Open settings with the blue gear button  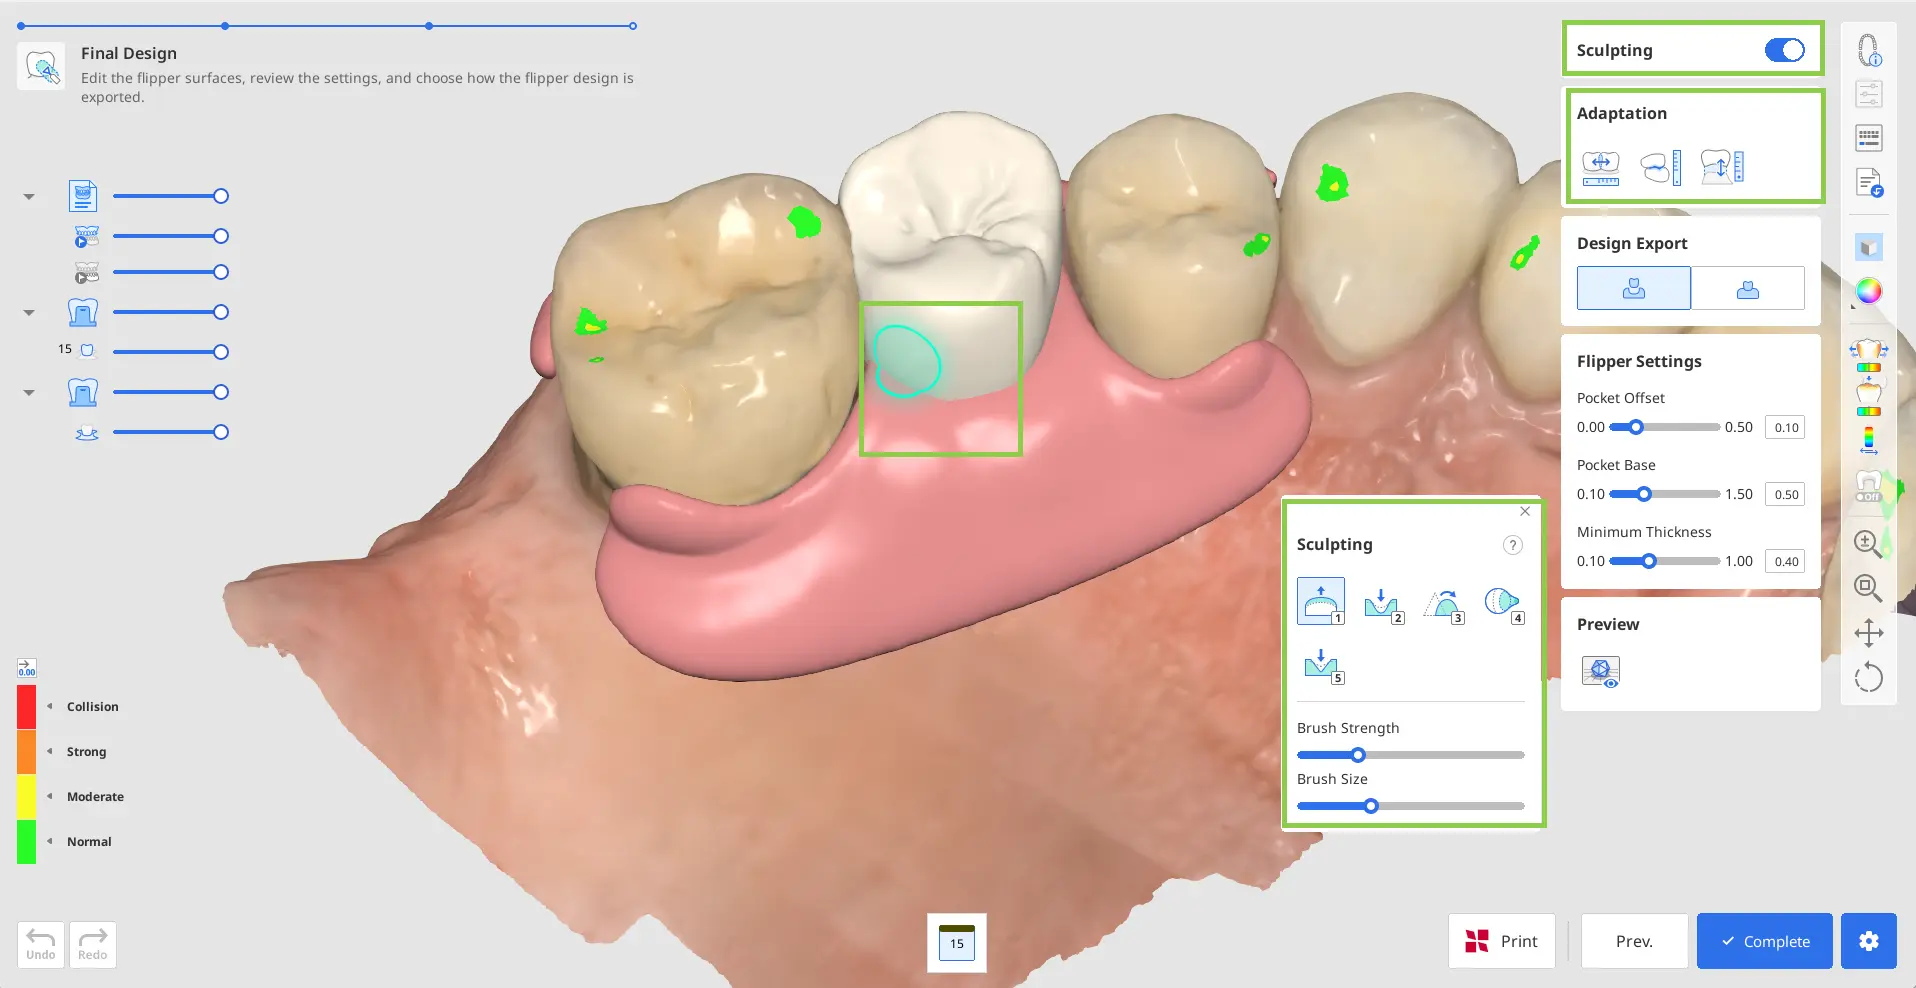click(1869, 941)
